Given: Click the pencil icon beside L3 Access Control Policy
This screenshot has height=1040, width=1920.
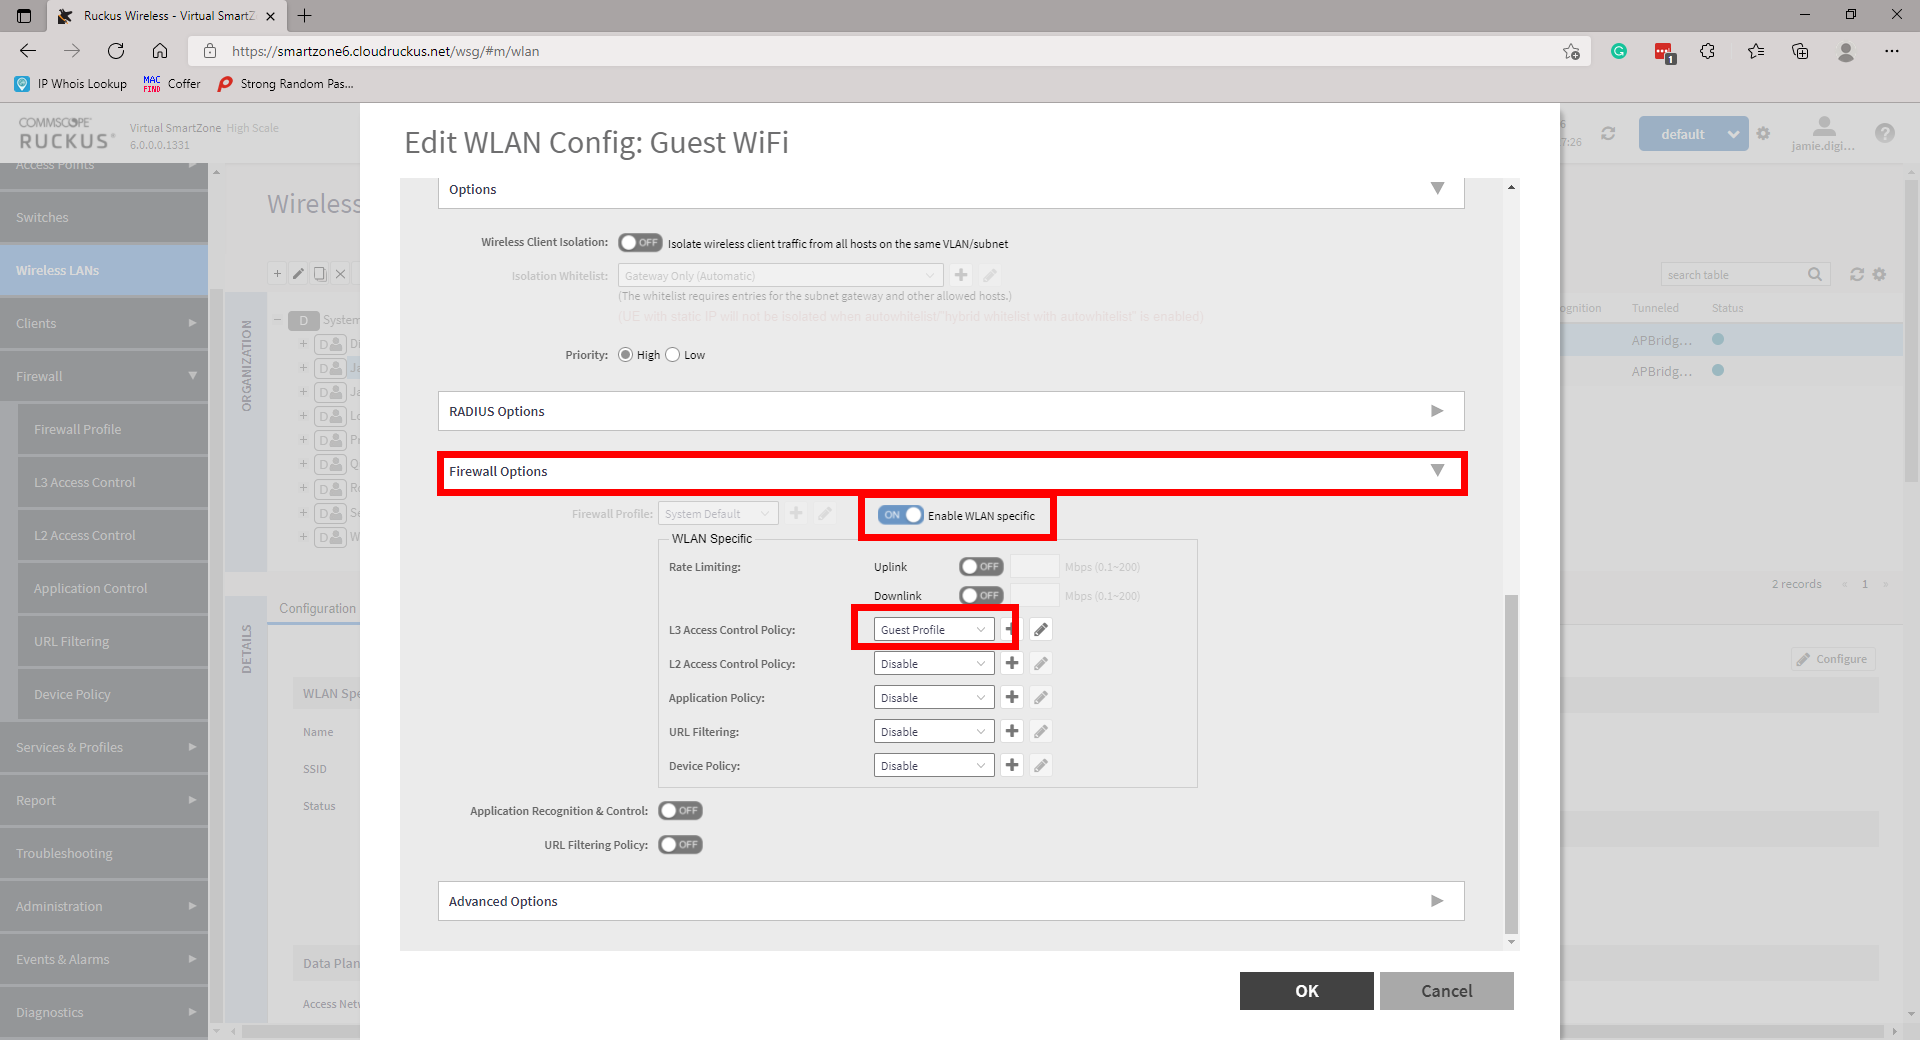Looking at the screenshot, I should point(1041,630).
